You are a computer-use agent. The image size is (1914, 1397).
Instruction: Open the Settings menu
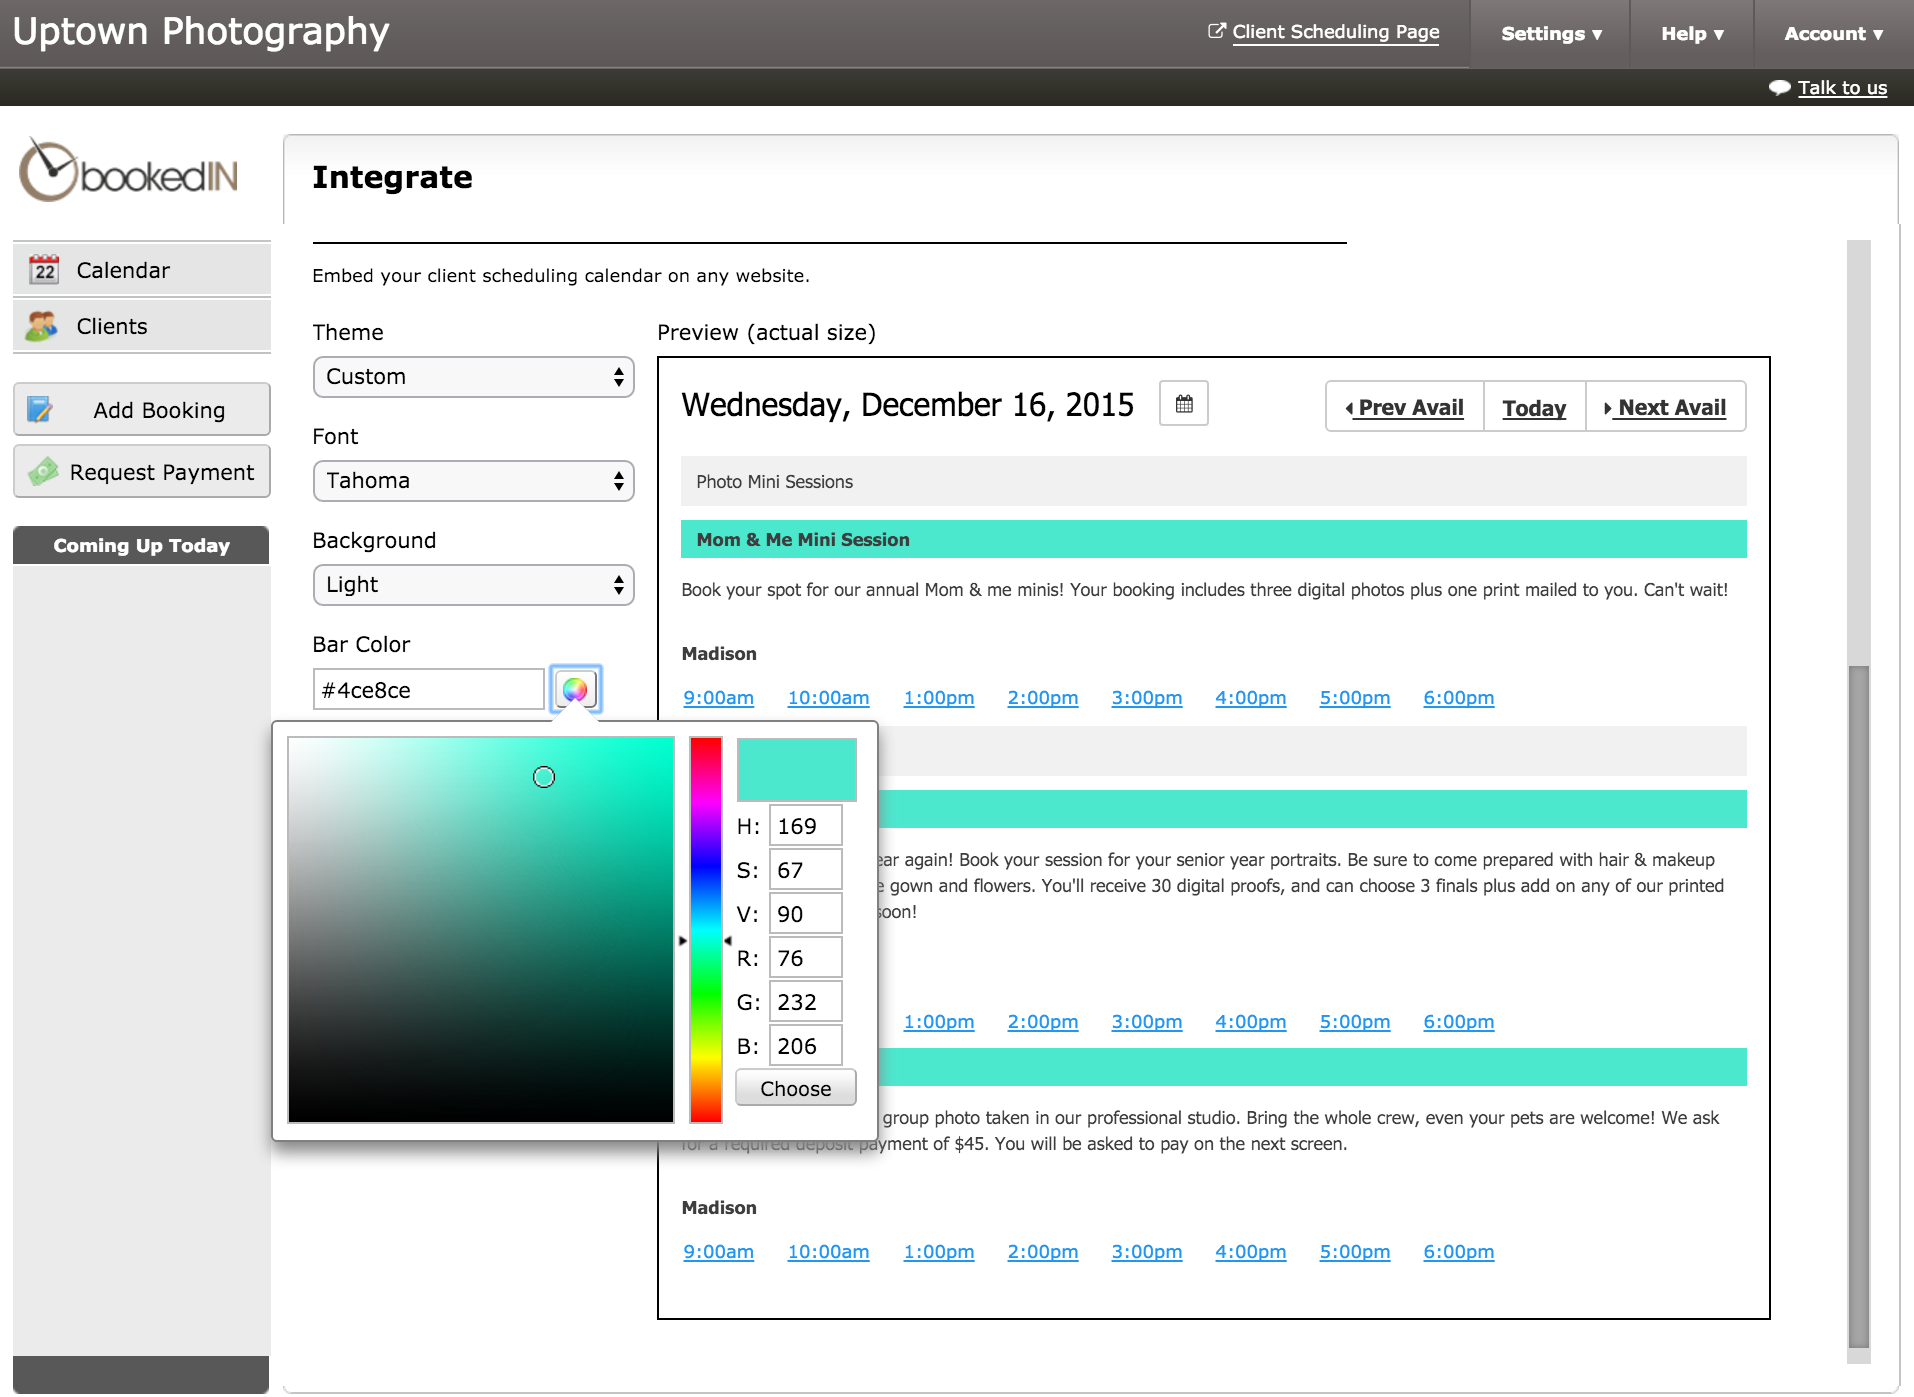1550,34
